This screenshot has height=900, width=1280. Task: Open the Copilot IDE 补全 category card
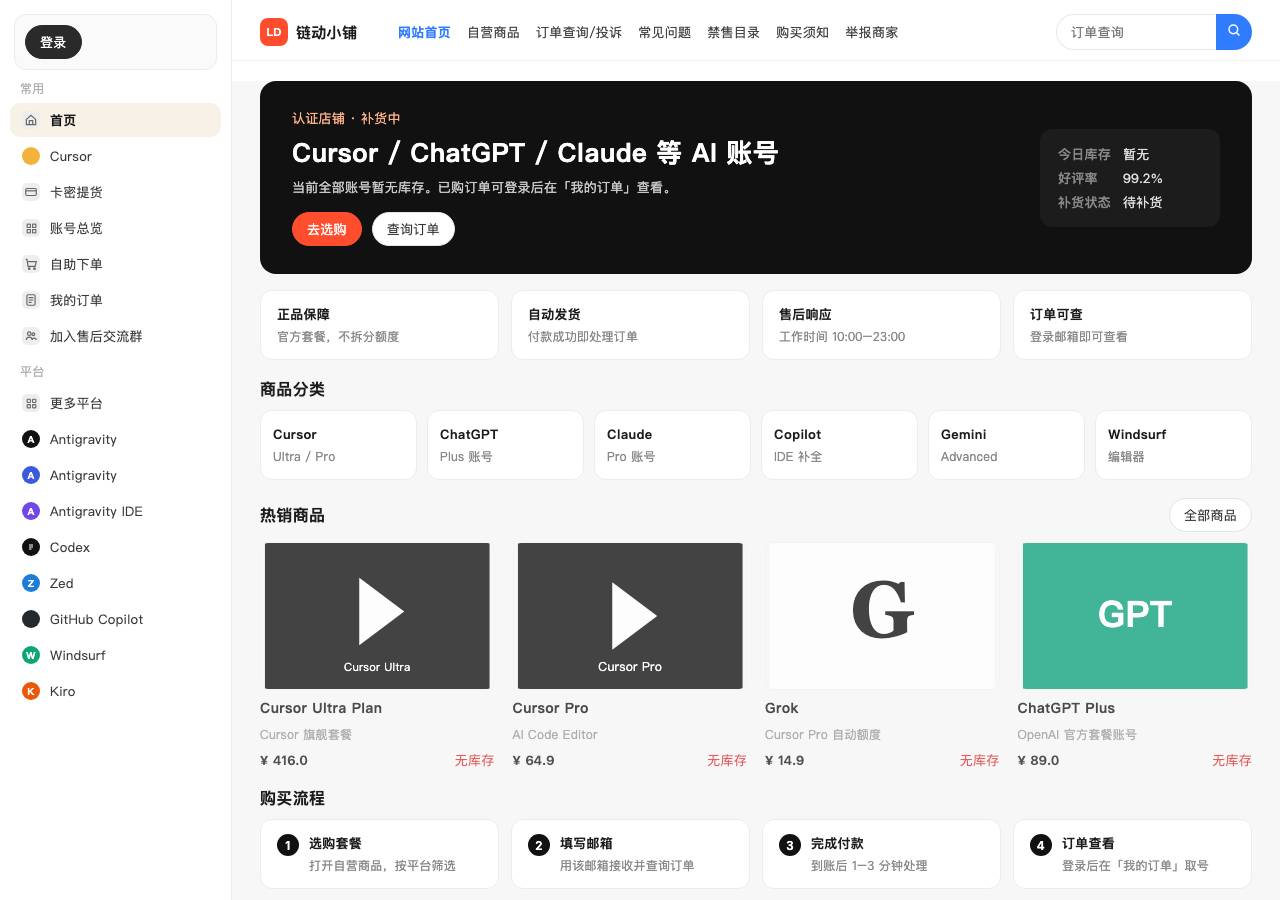click(839, 445)
